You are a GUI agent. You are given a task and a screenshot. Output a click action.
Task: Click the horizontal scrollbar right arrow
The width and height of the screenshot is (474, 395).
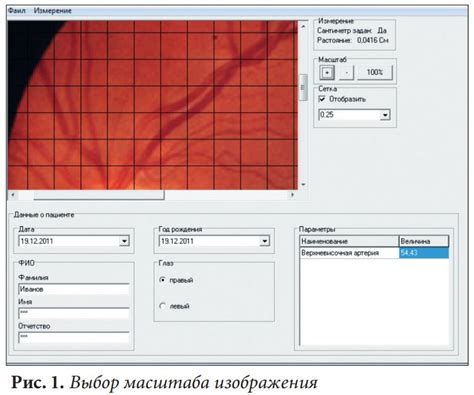pos(292,195)
